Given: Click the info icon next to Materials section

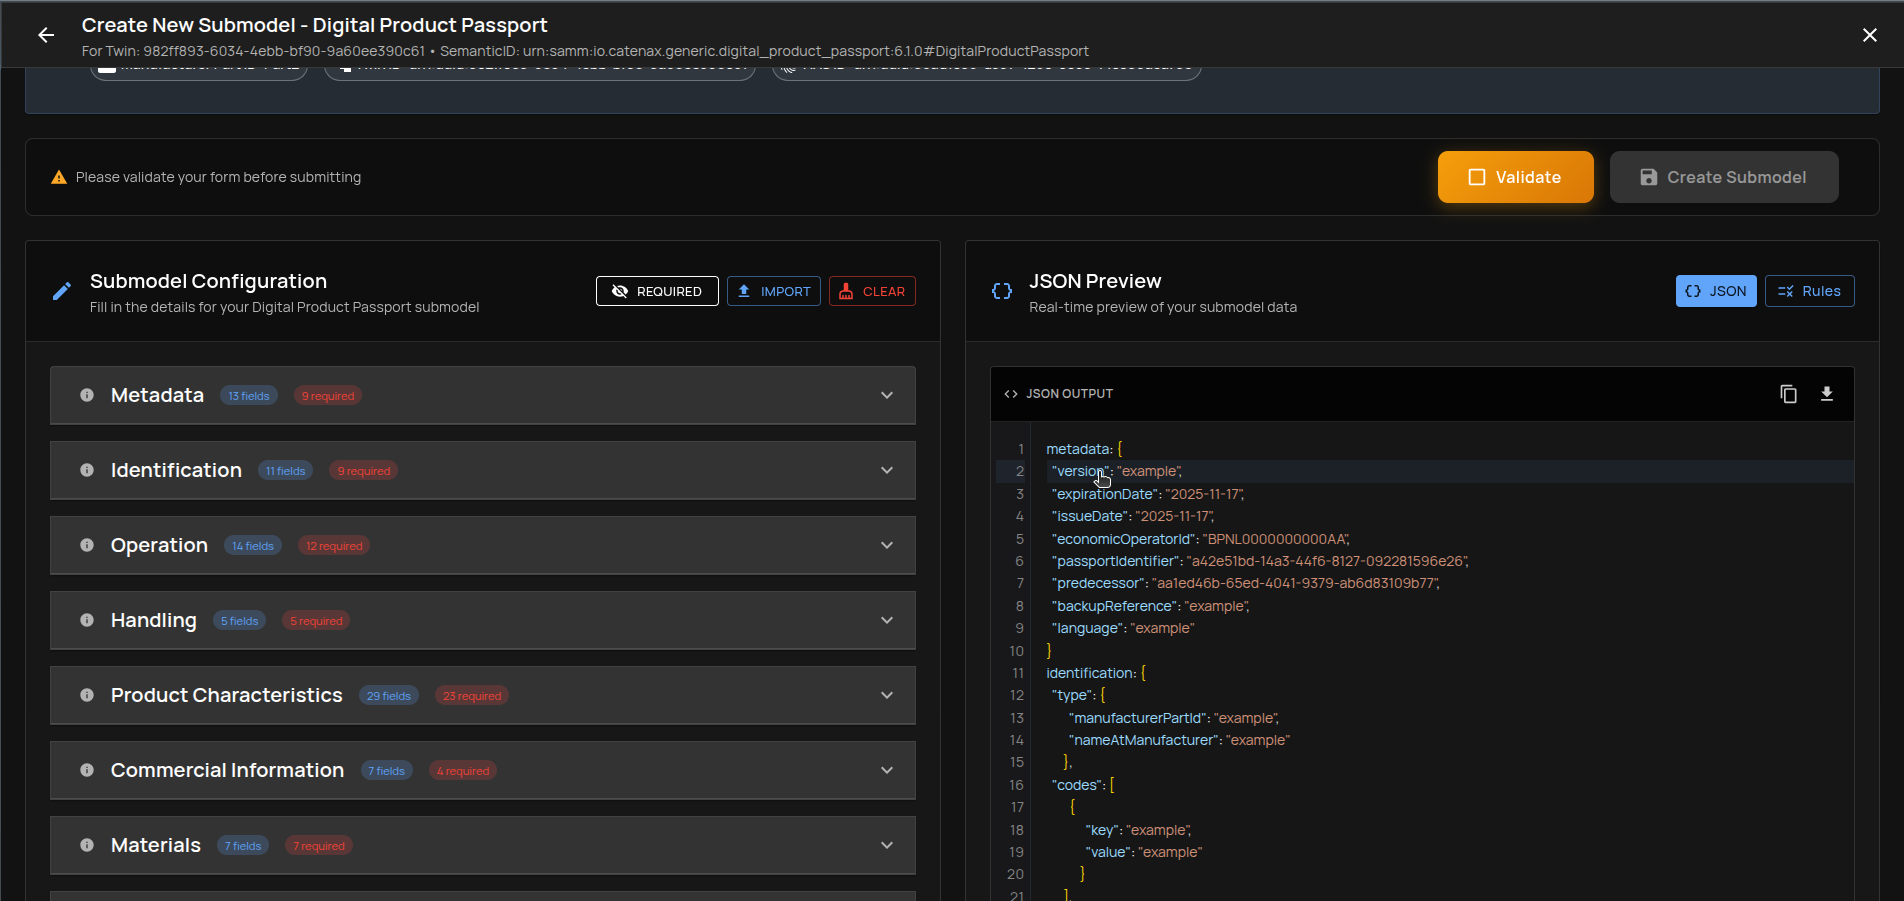Looking at the screenshot, I should [x=86, y=845].
